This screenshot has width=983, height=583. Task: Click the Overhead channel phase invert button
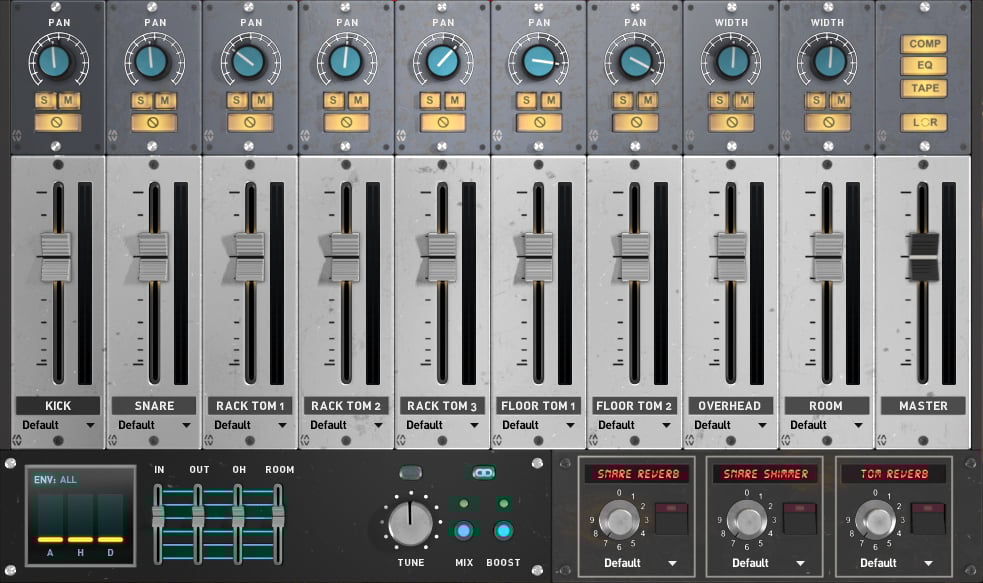[732, 123]
